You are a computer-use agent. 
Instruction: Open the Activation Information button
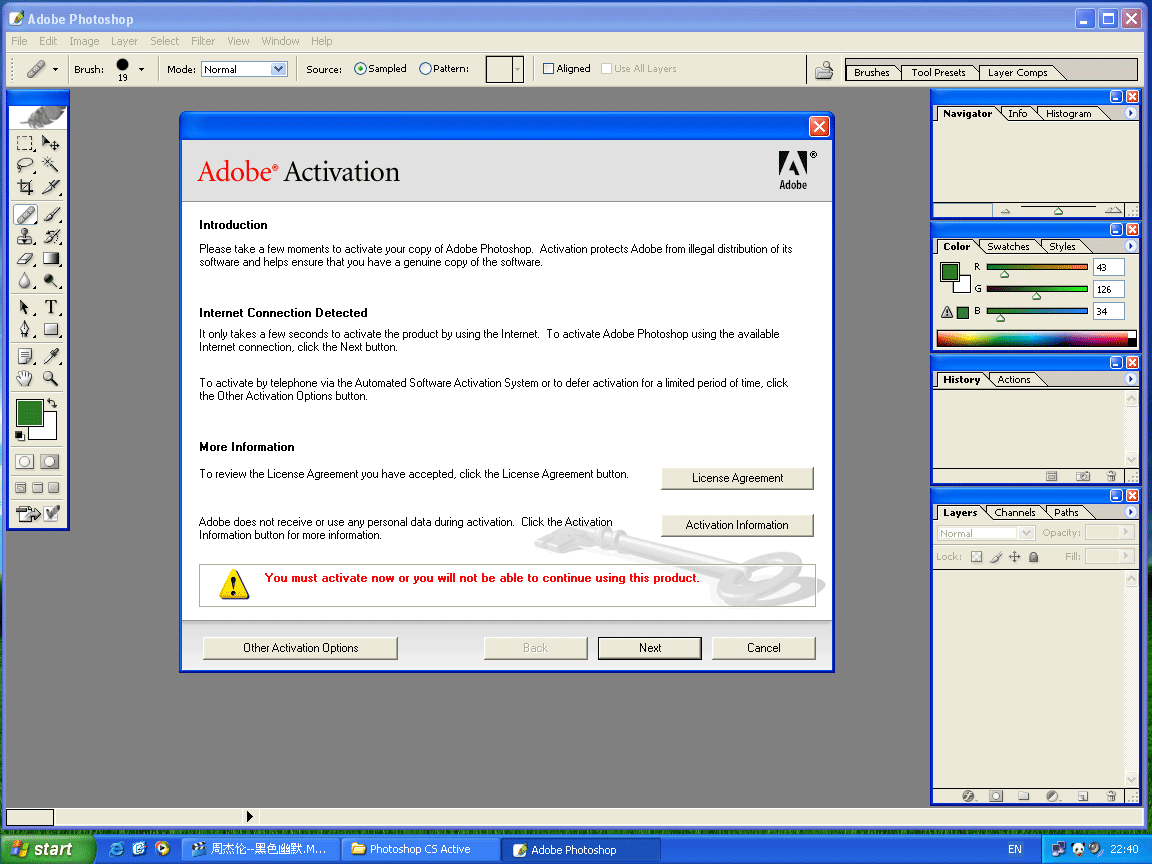pyautogui.click(x=737, y=525)
